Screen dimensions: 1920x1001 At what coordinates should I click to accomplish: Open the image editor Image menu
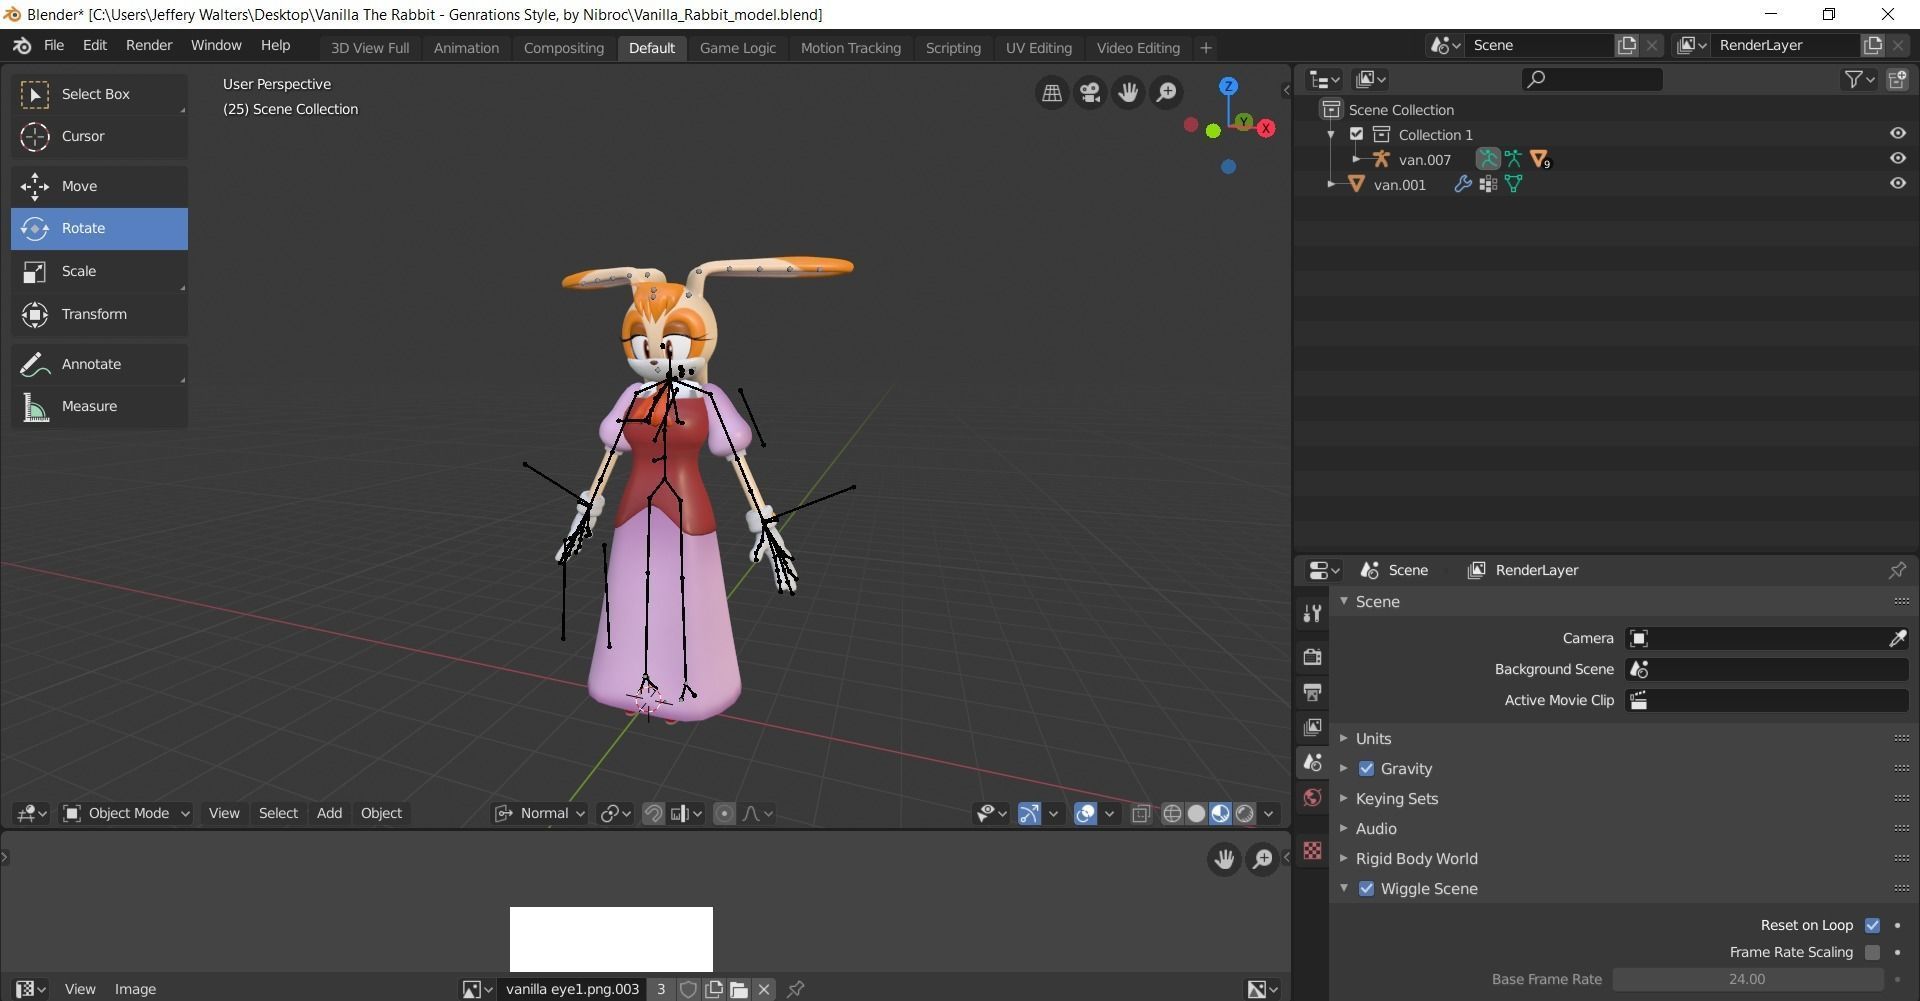(135, 989)
